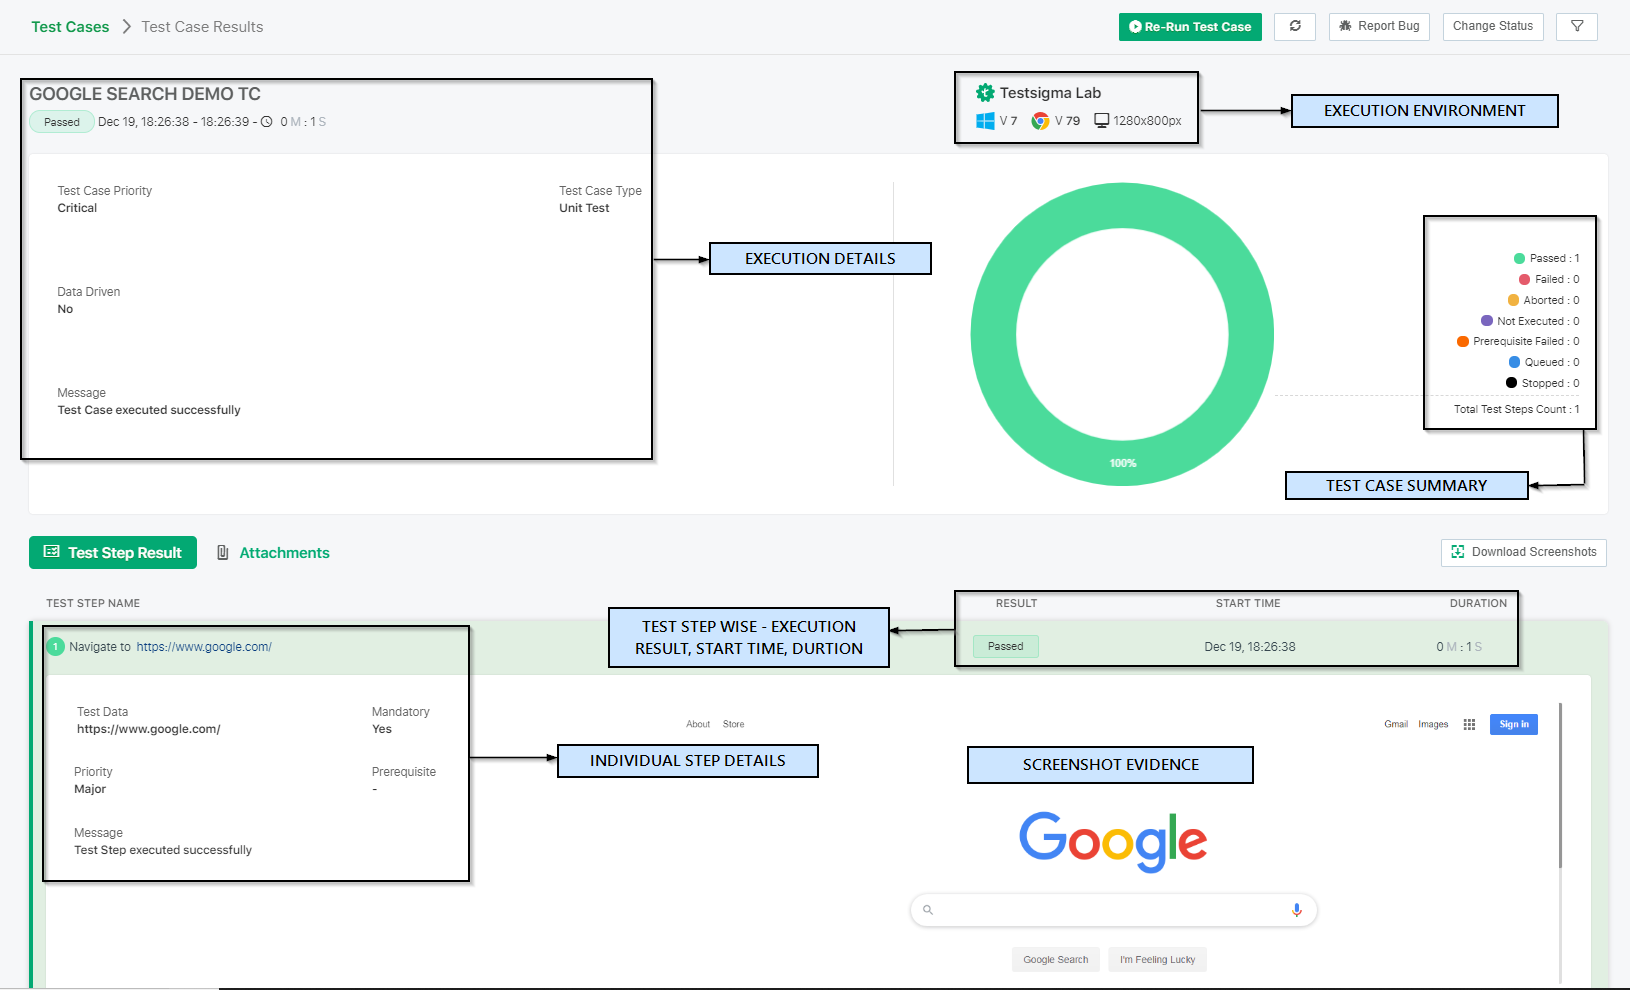This screenshot has width=1630, height=990.
Task: Click the bug icon on Report Bug button
Action: 1345,26
